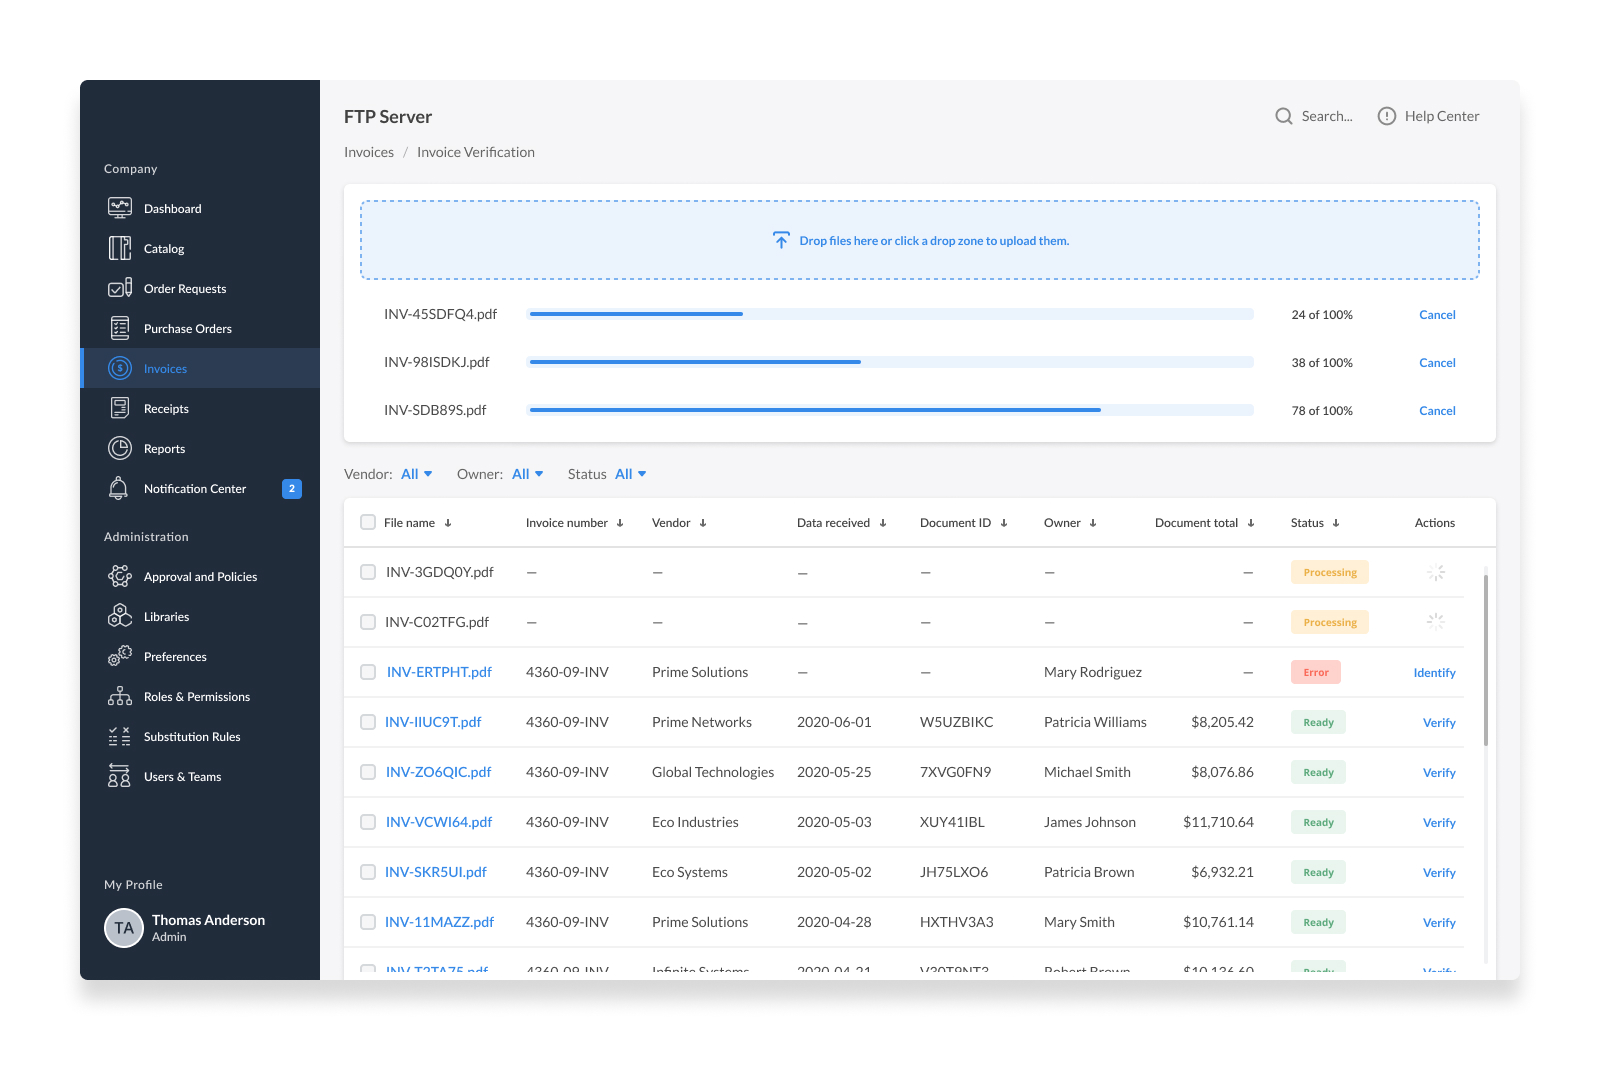Screen dimensions: 1600x1080
Task: Check the box for INV-11MAZZ.pdf
Action: pyautogui.click(x=368, y=922)
